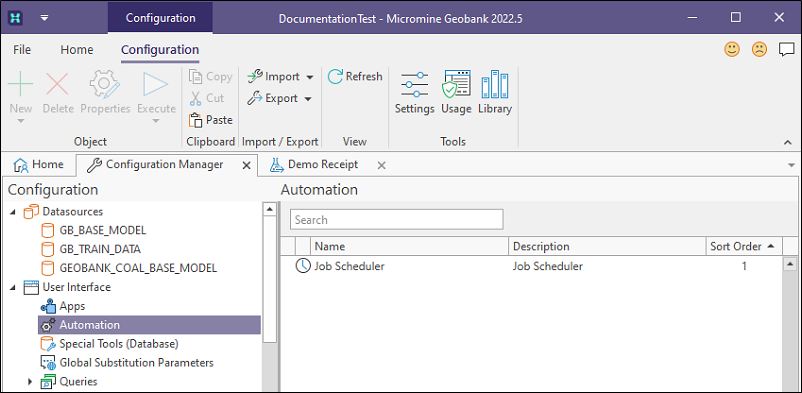
Task: Click the Cut scissors button
Action: [207, 98]
